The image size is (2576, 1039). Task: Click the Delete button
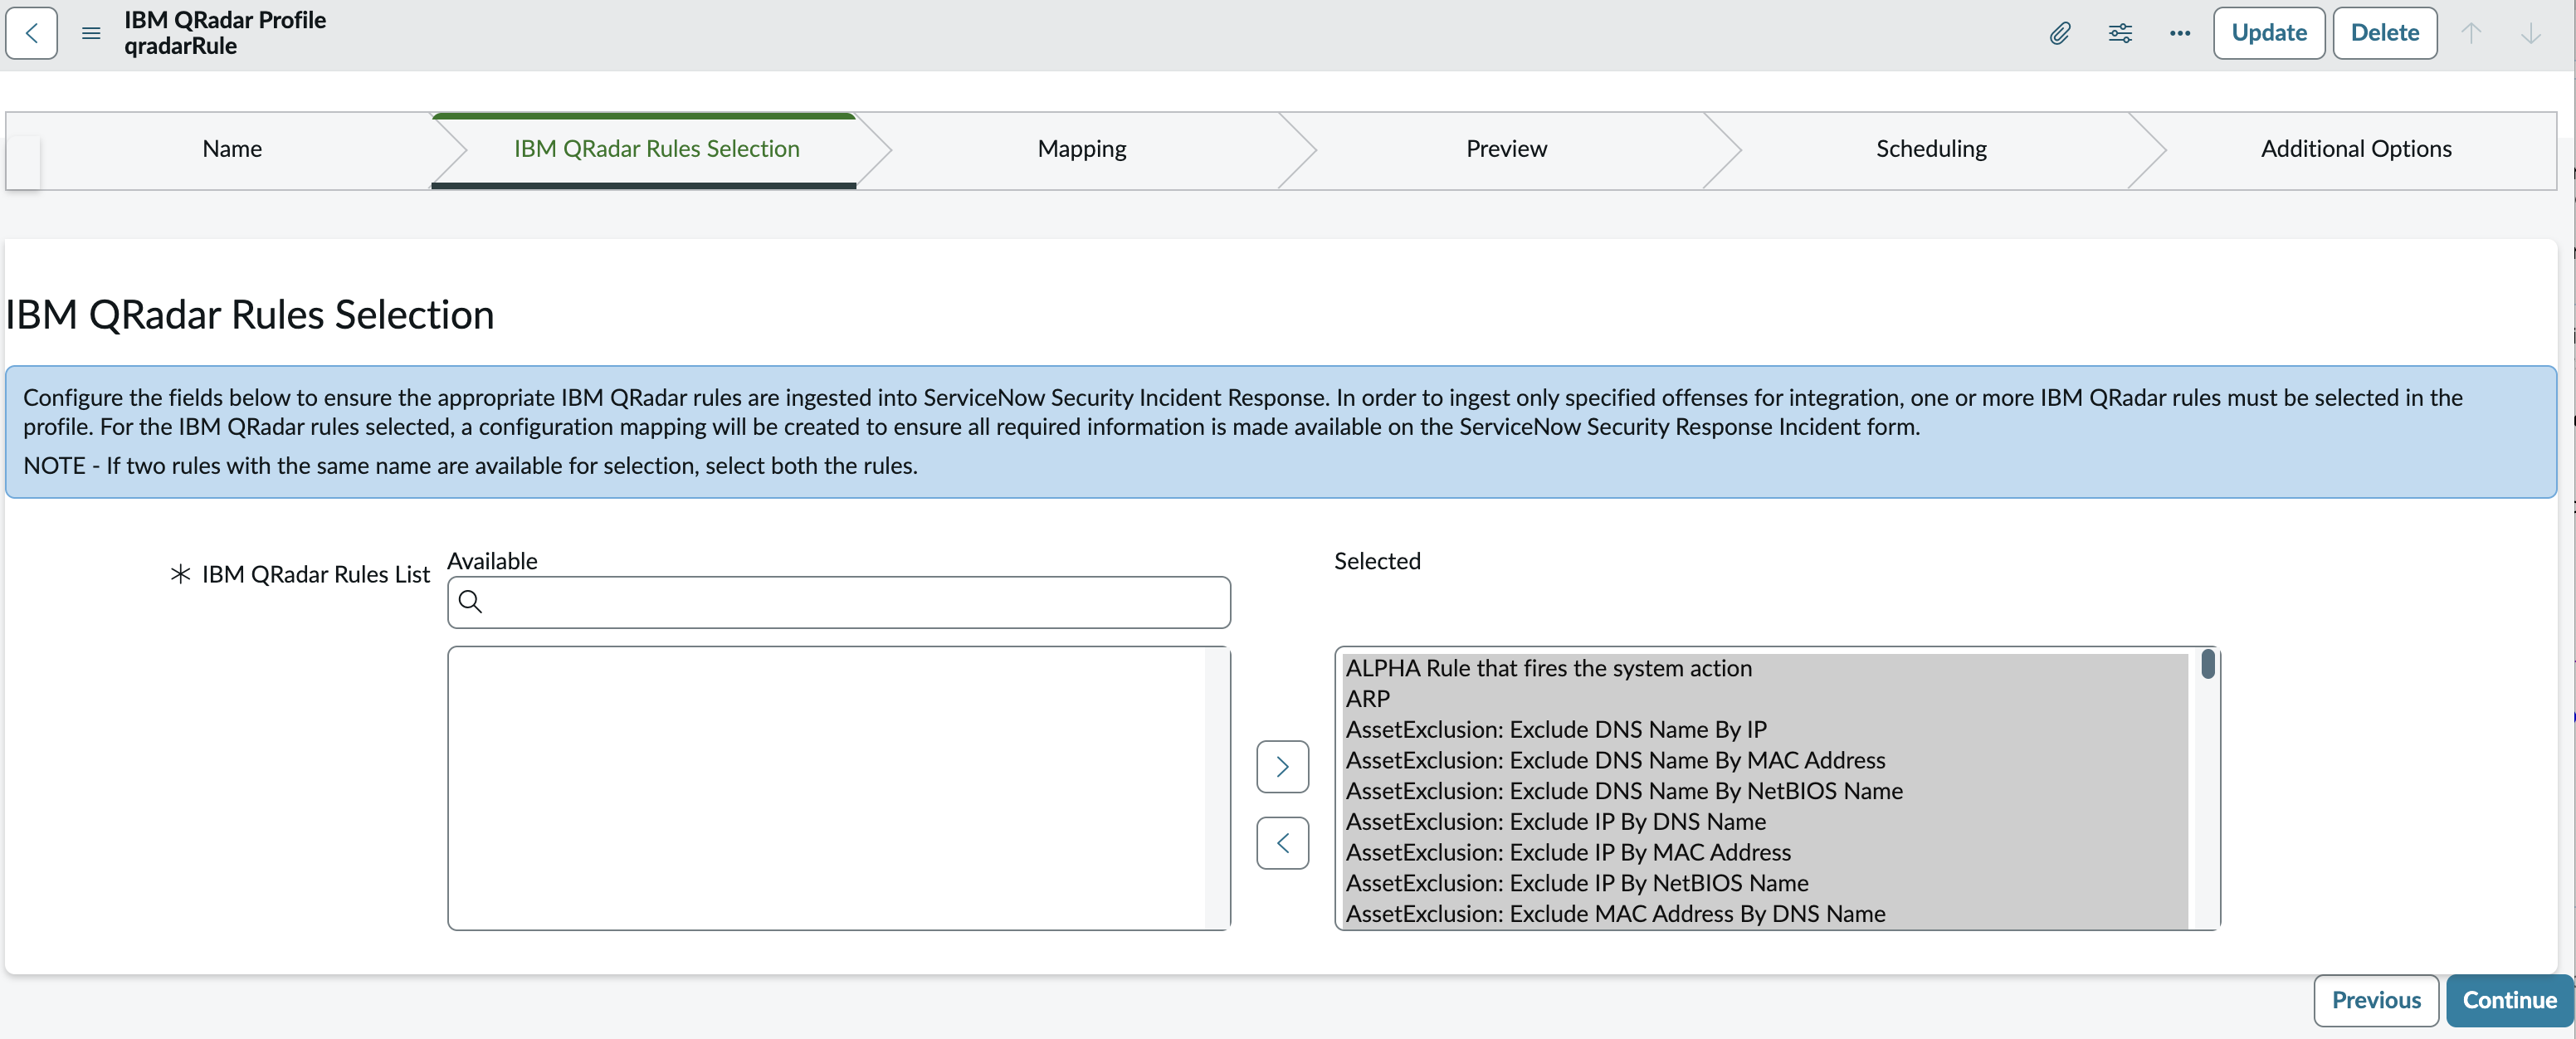[x=2384, y=33]
